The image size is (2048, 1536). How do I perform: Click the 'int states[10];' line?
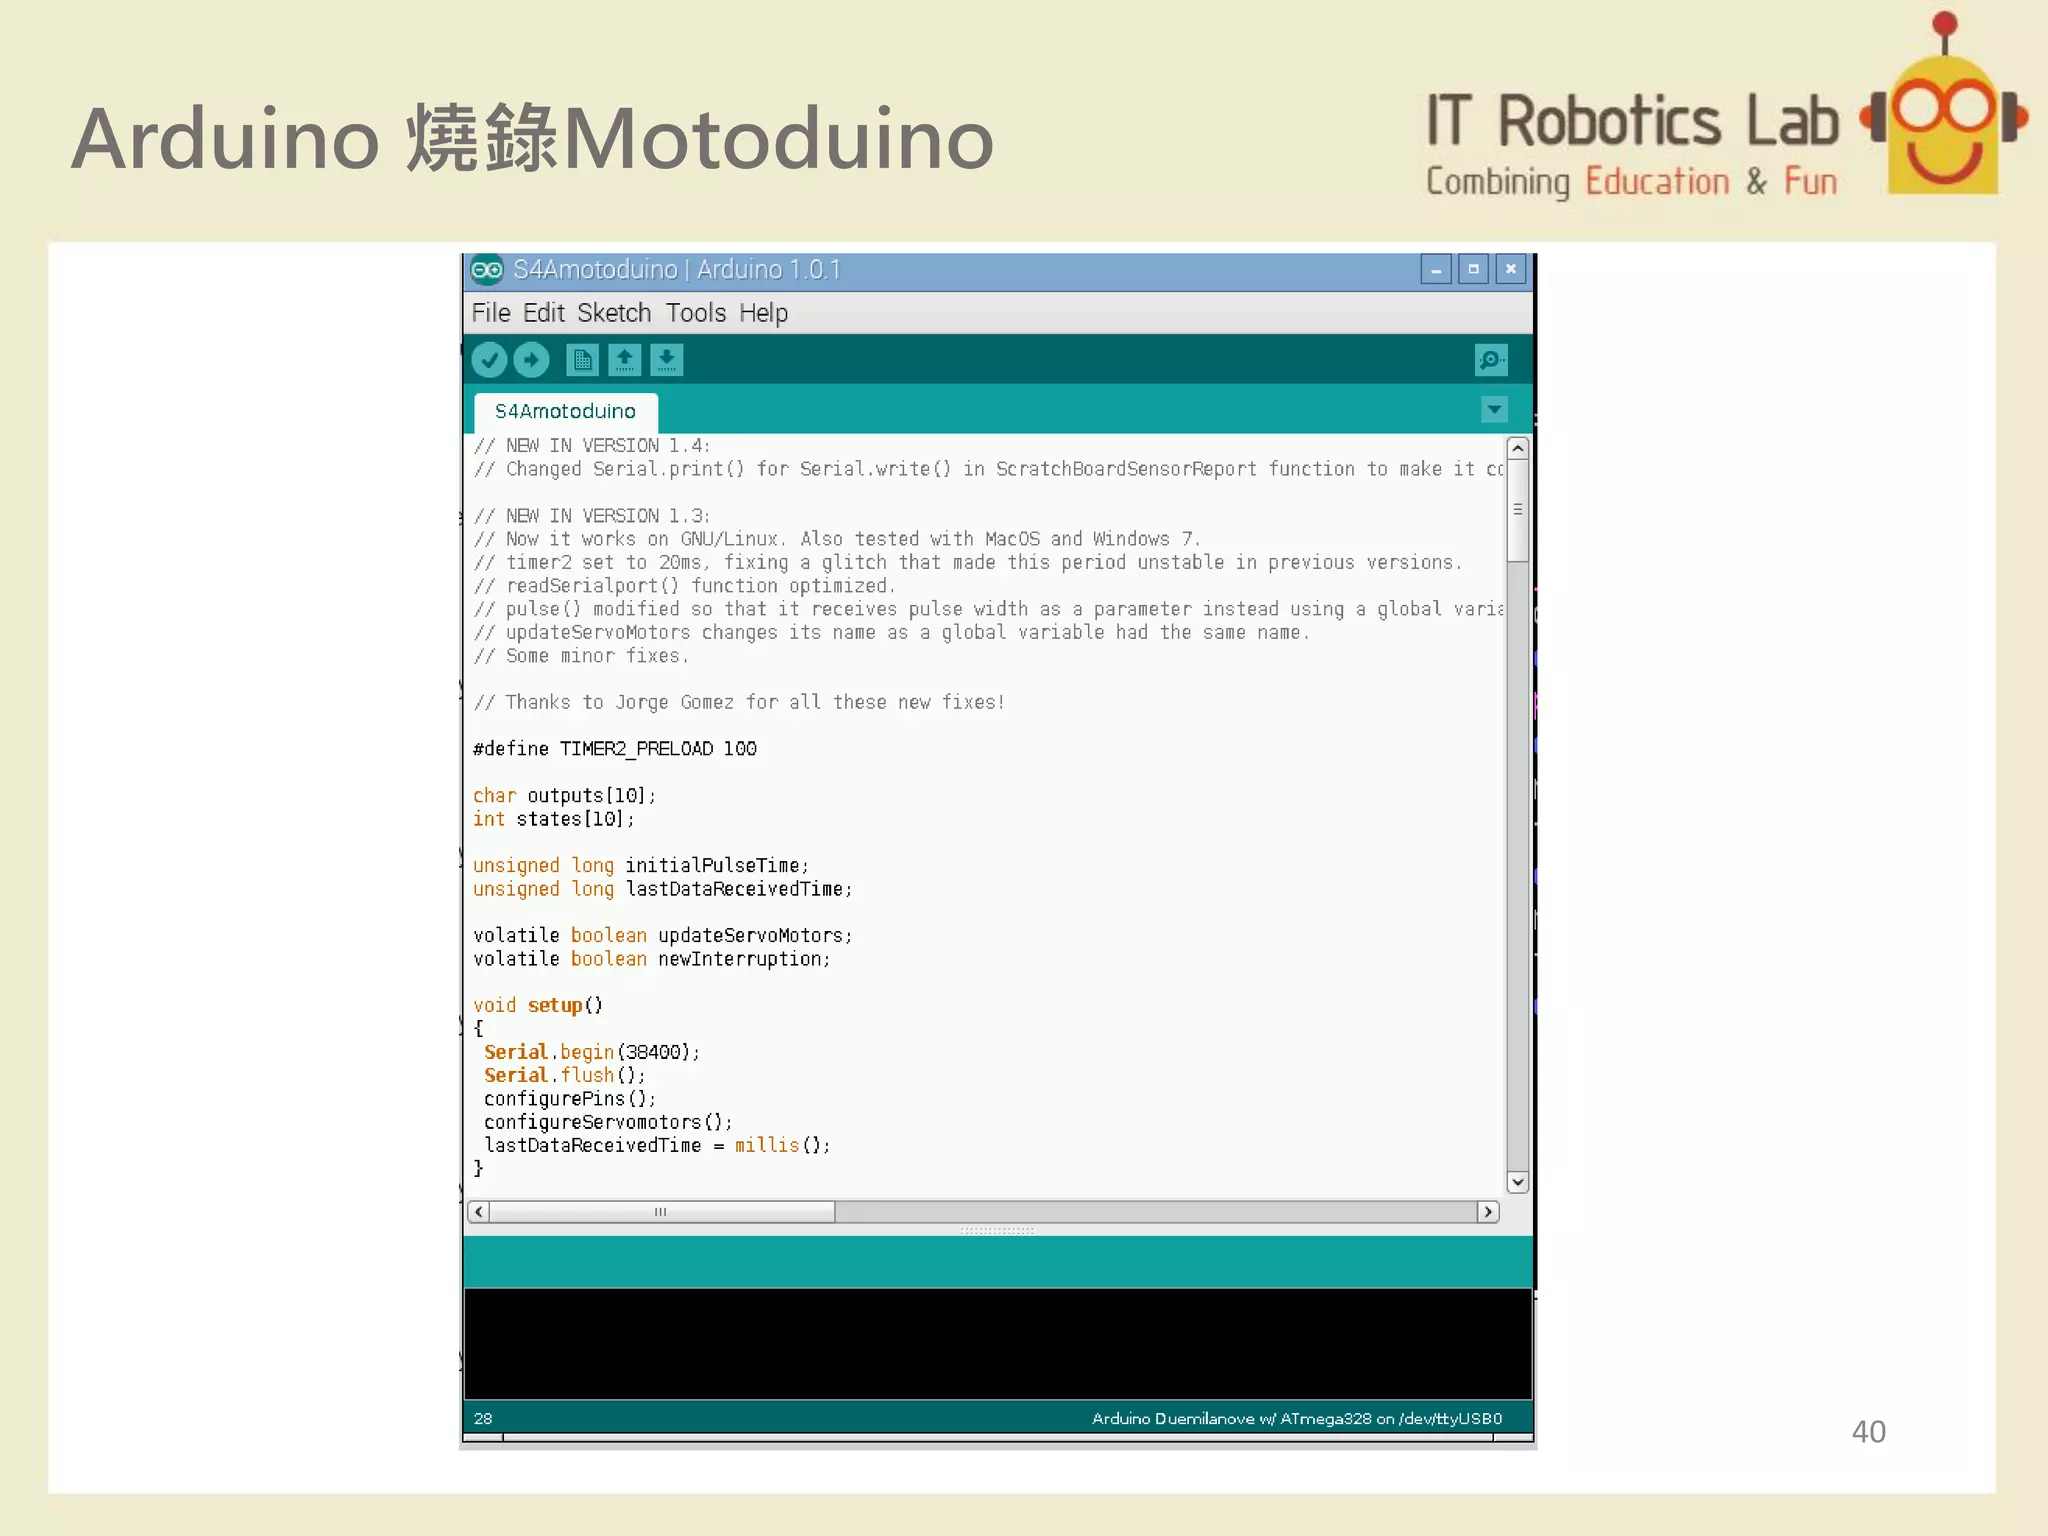pos(553,819)
